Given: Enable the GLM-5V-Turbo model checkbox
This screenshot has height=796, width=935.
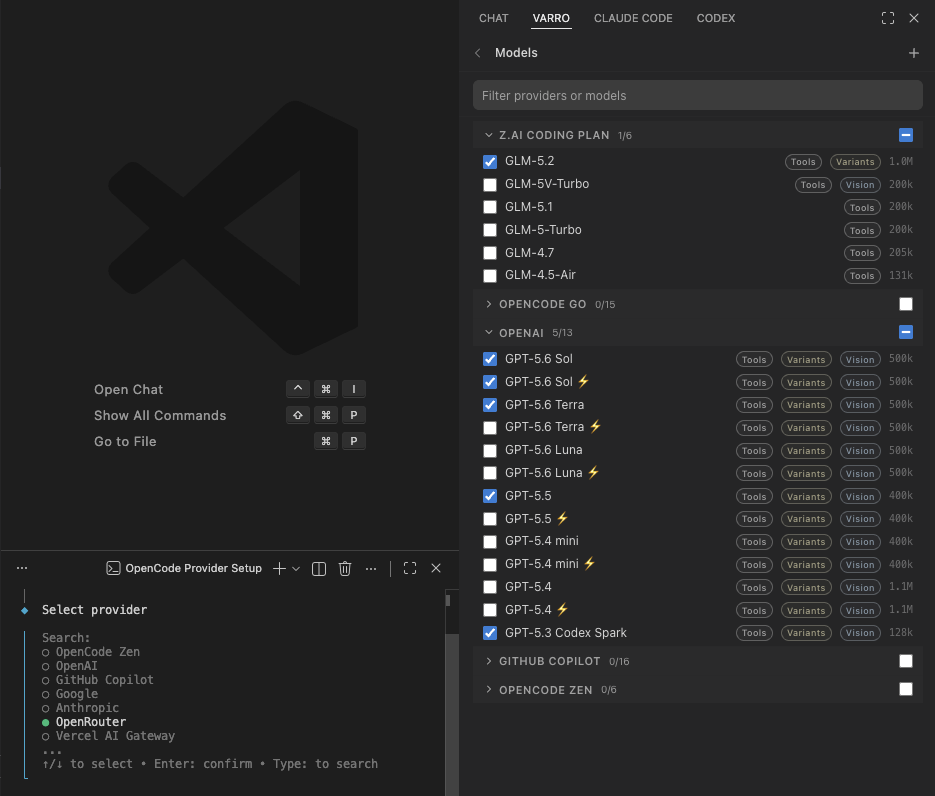Looking at the screenshot, I should click(x=490, y=185).
